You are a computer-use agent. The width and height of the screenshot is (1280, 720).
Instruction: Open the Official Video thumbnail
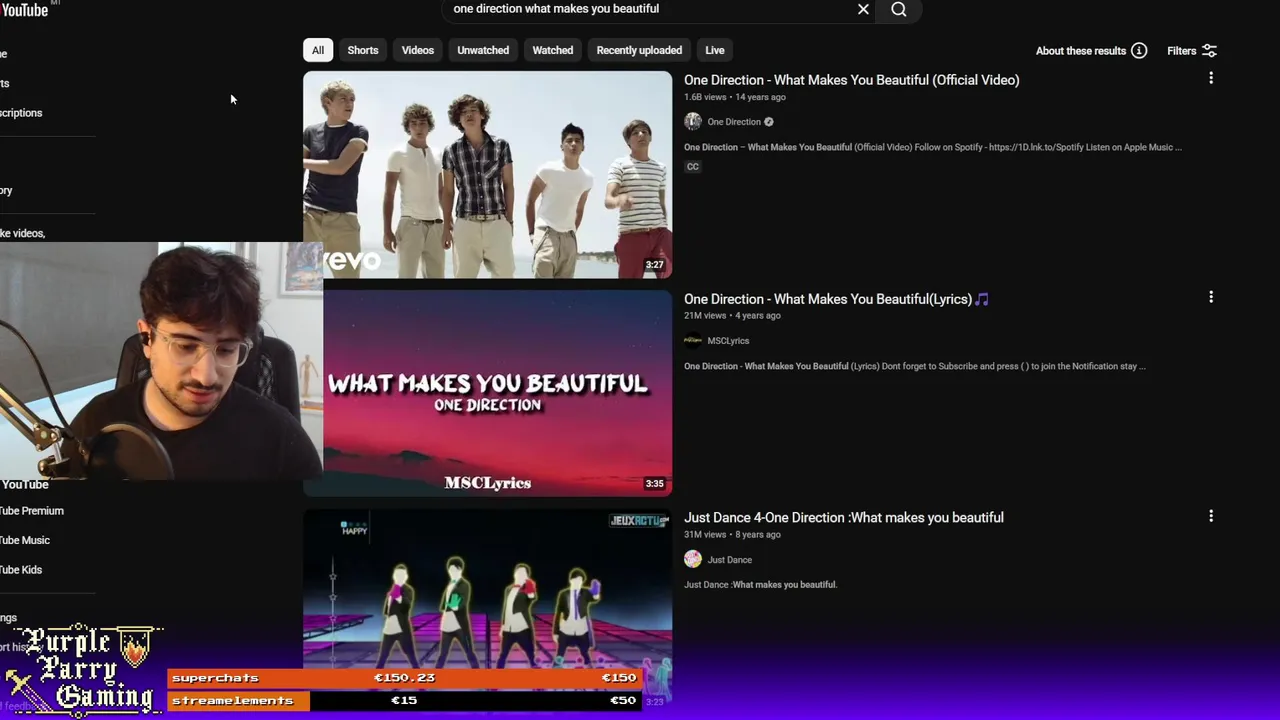(488, 175)
